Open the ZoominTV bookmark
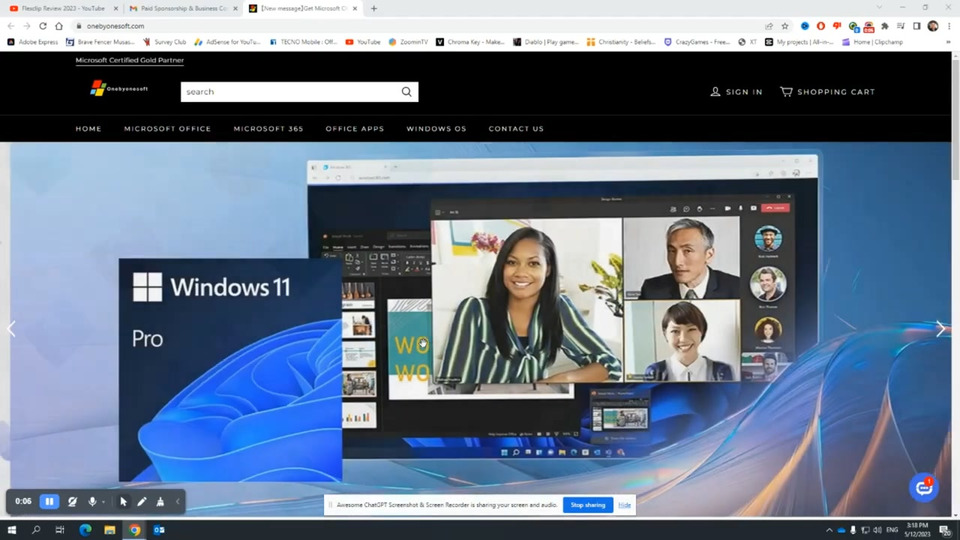 [408, 42]
